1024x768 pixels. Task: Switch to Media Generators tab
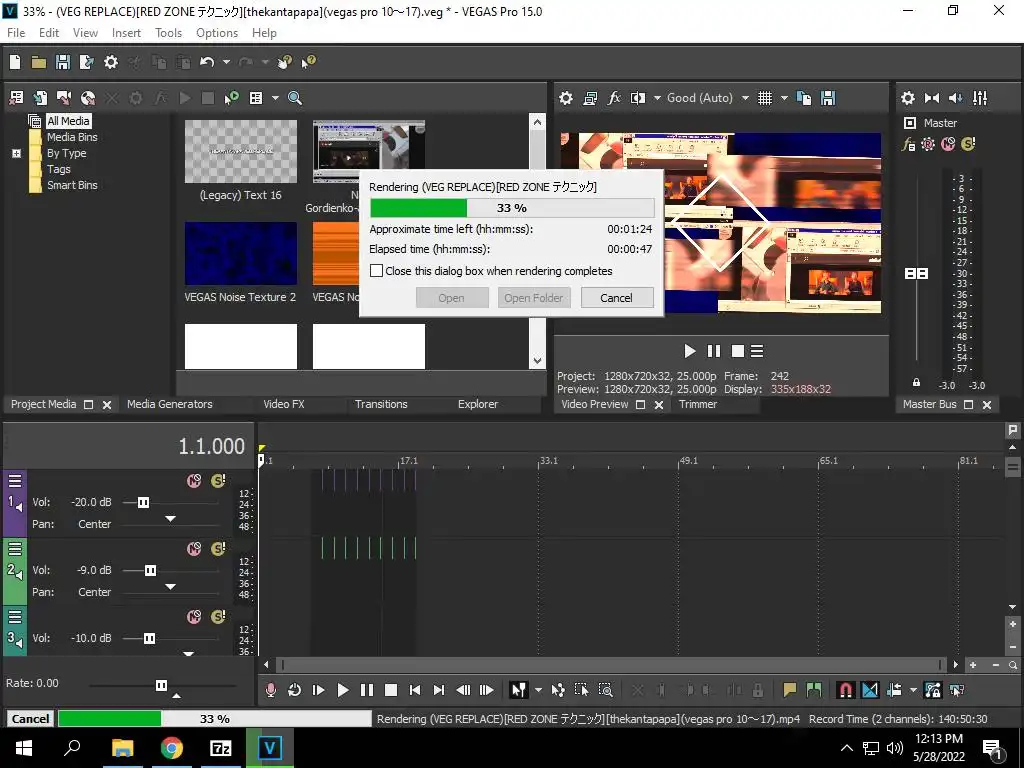click(x=170, y=404)
